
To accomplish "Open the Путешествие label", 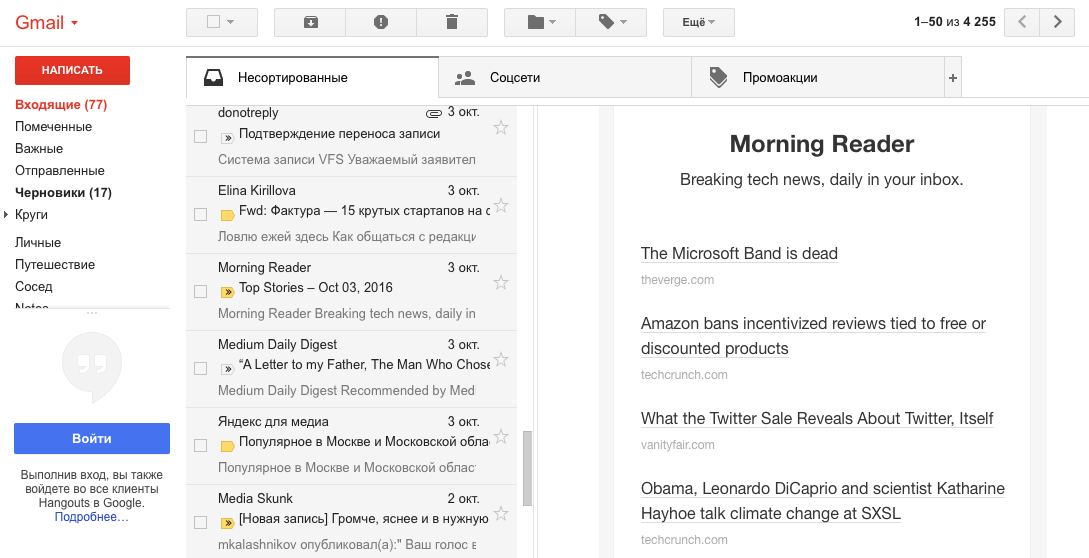I will pyautogui.click(x=55, y=265).
